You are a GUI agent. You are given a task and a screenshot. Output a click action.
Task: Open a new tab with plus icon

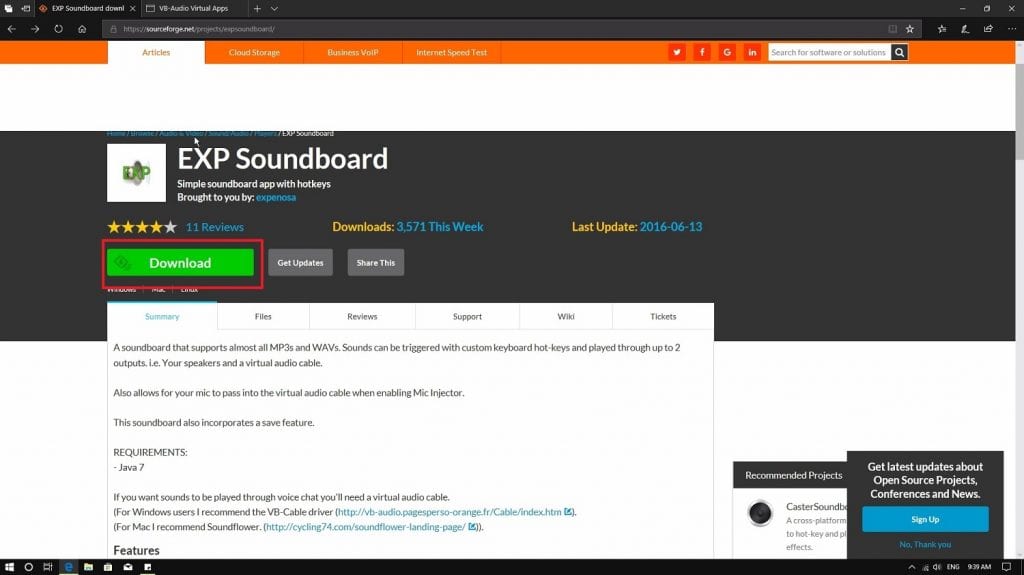tap(257, 8)
